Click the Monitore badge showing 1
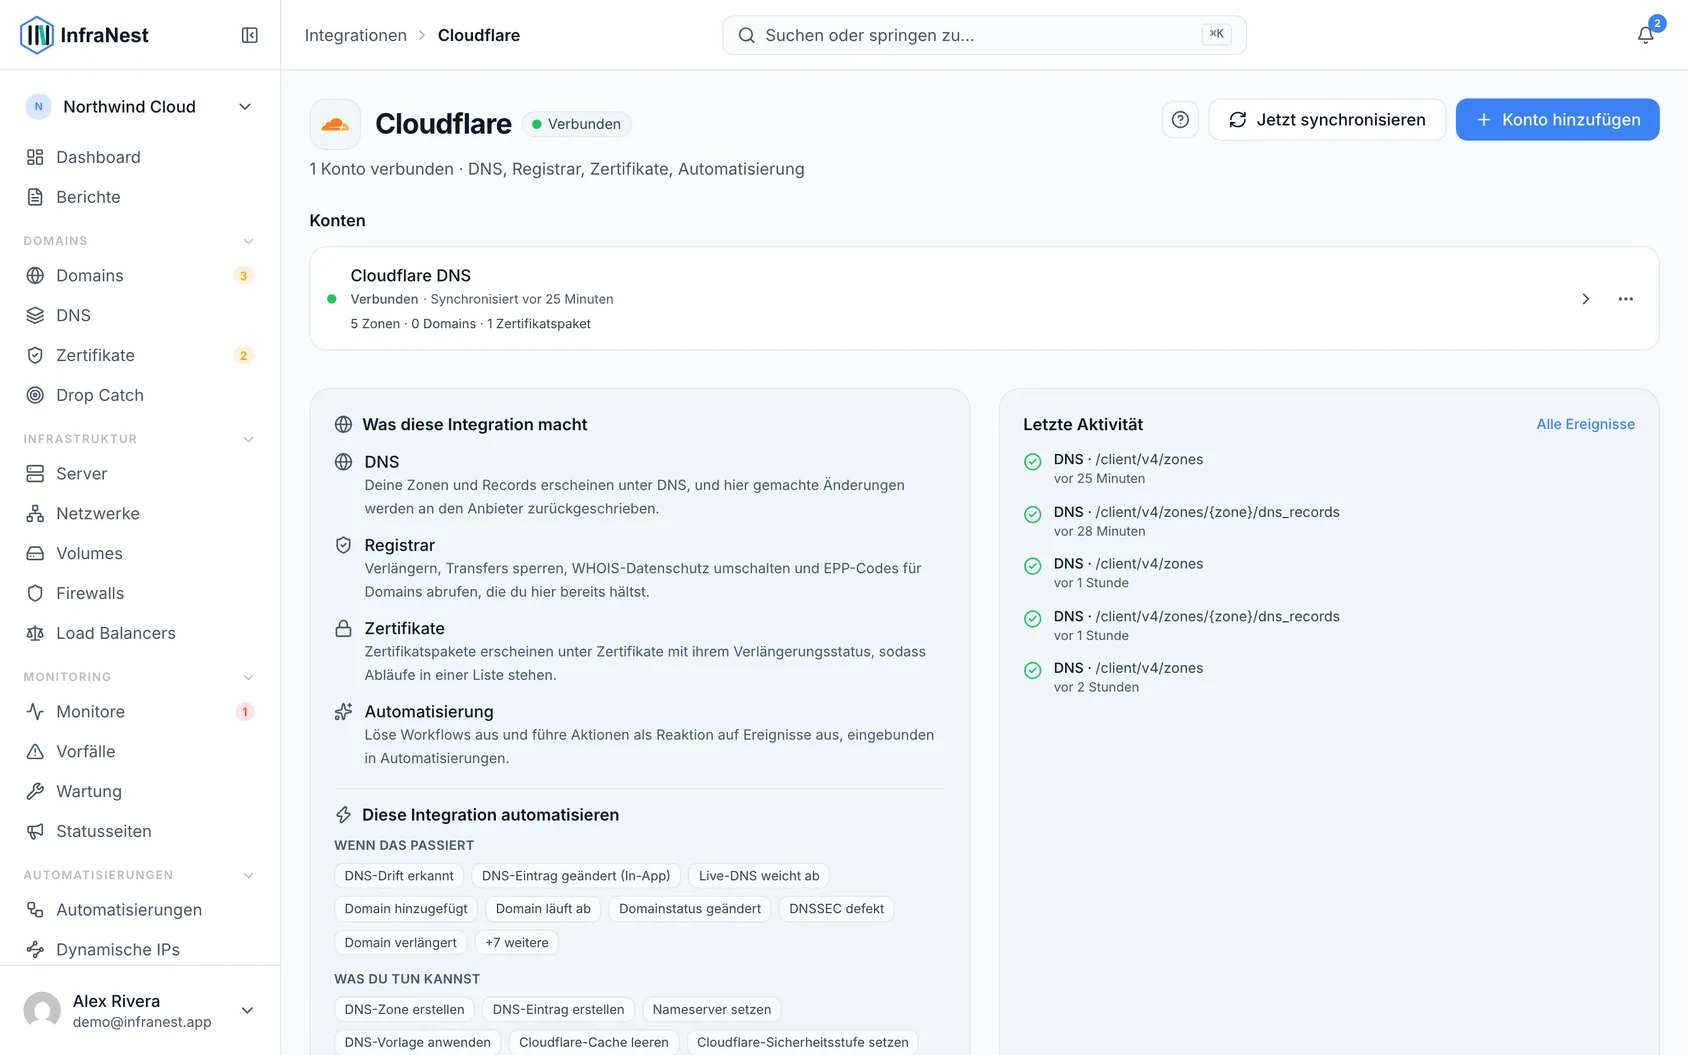 coord(244,712)
